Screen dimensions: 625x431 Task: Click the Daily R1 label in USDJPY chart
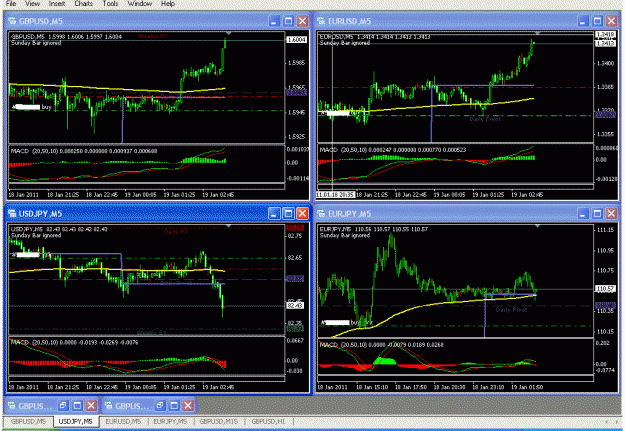point(175,232)
